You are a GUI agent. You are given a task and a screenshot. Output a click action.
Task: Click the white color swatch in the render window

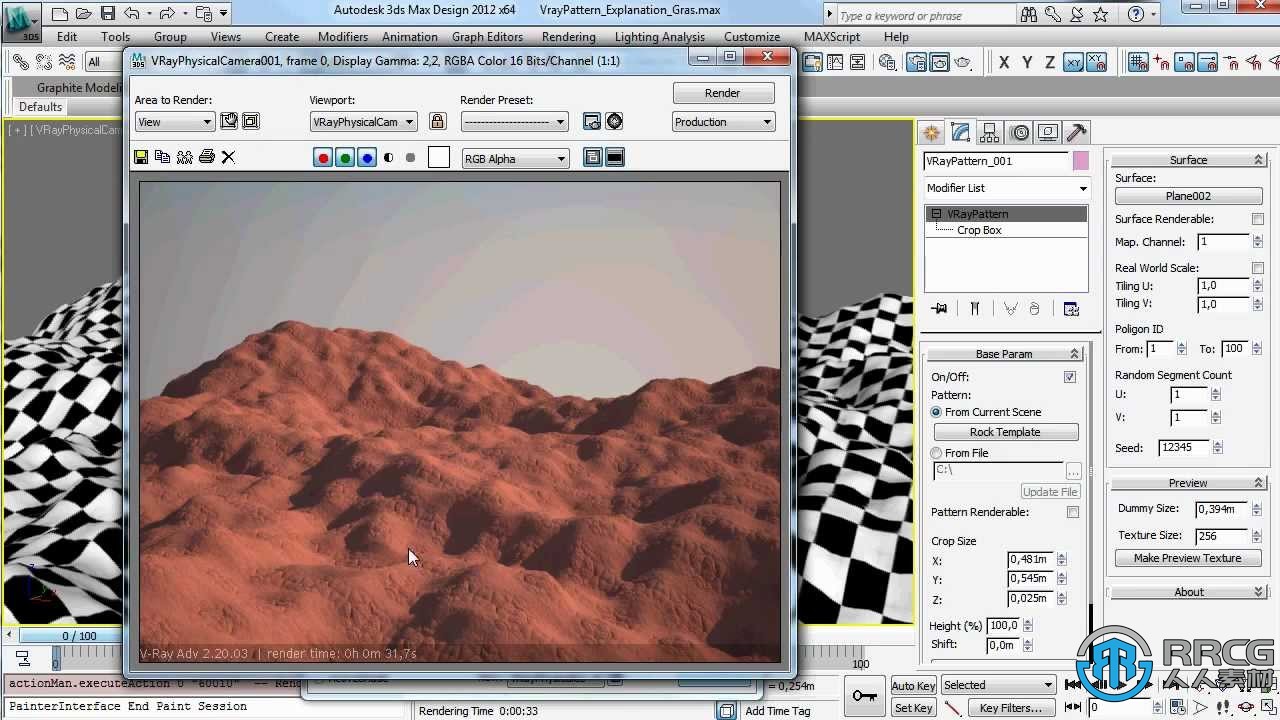tap(439, 157)
